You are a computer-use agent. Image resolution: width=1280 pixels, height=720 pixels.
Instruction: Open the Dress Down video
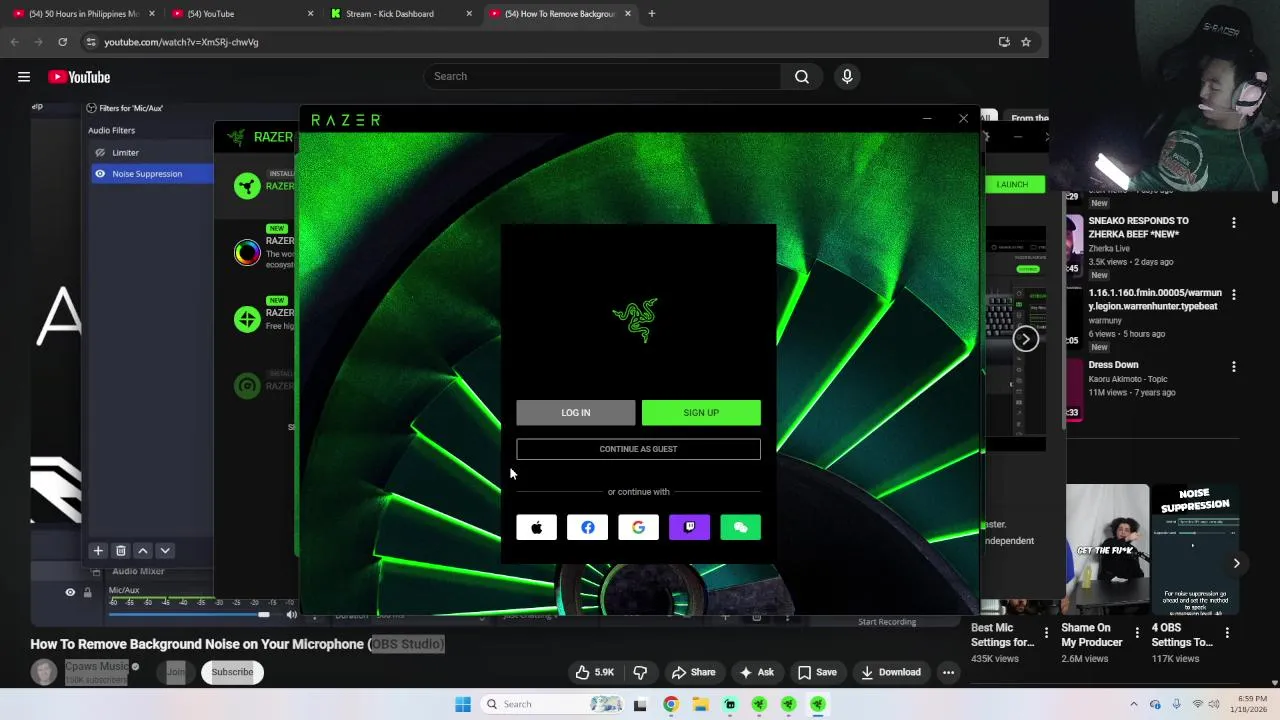click(x=1113, y=365)
